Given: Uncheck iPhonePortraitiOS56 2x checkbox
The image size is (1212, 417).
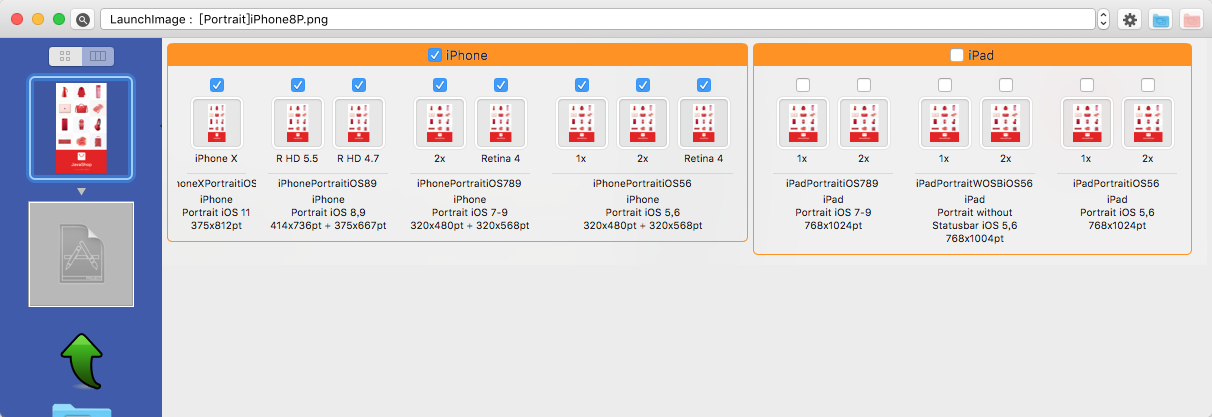Looking at the screenshot, I should pos(643,85).
